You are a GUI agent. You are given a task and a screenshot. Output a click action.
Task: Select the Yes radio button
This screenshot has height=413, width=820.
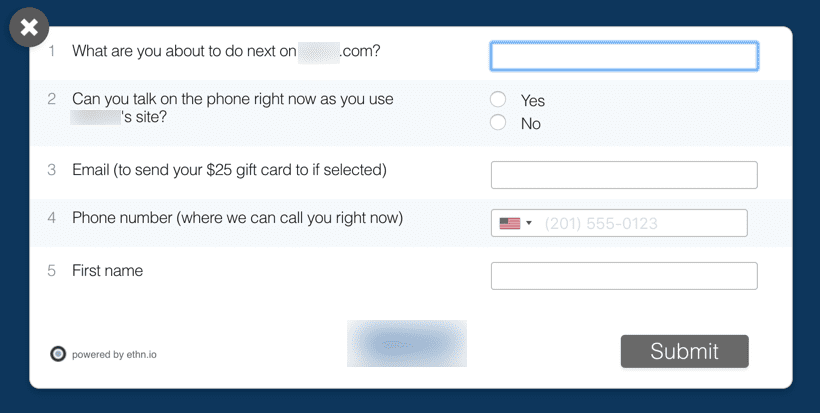(498, 99)
